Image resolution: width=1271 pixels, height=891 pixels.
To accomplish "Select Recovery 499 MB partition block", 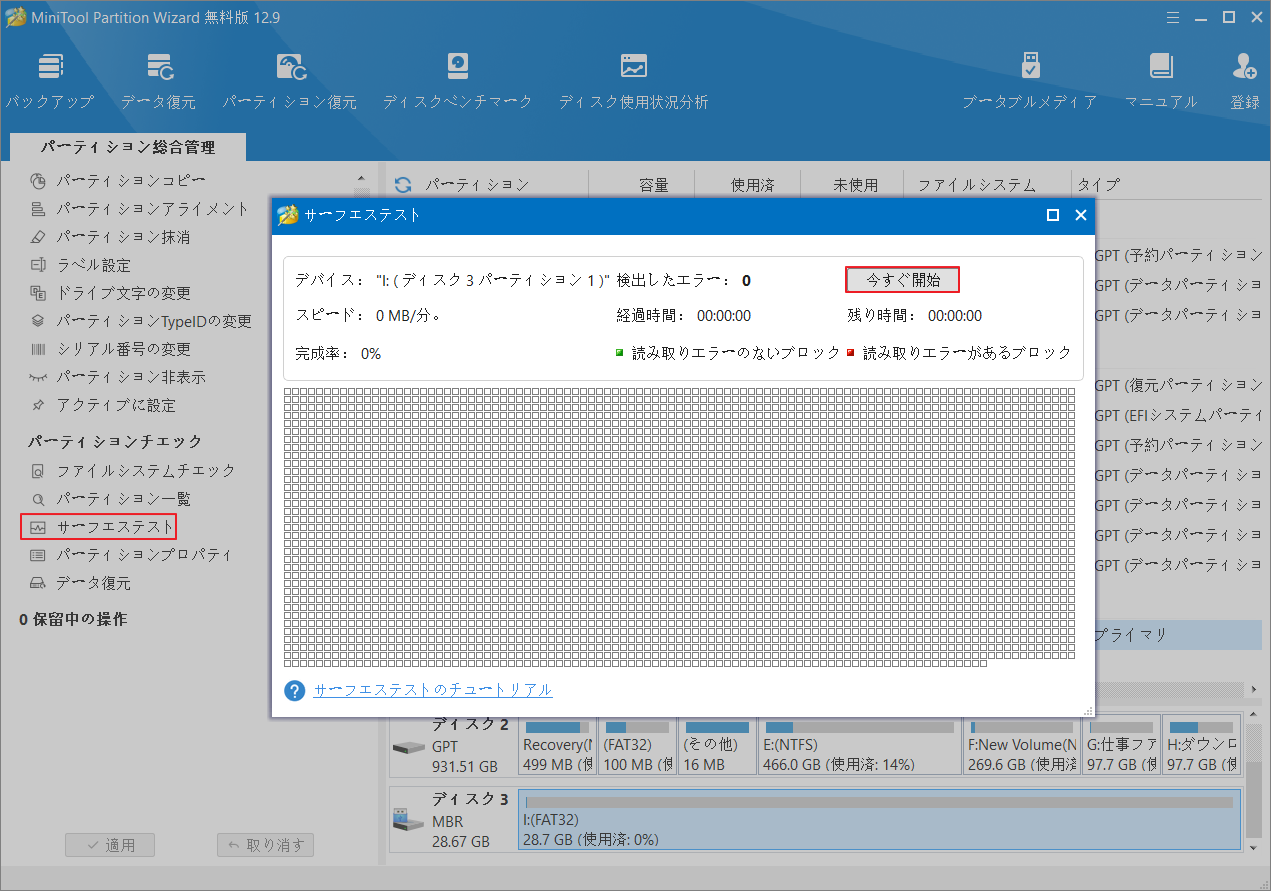I will point(557,744).
